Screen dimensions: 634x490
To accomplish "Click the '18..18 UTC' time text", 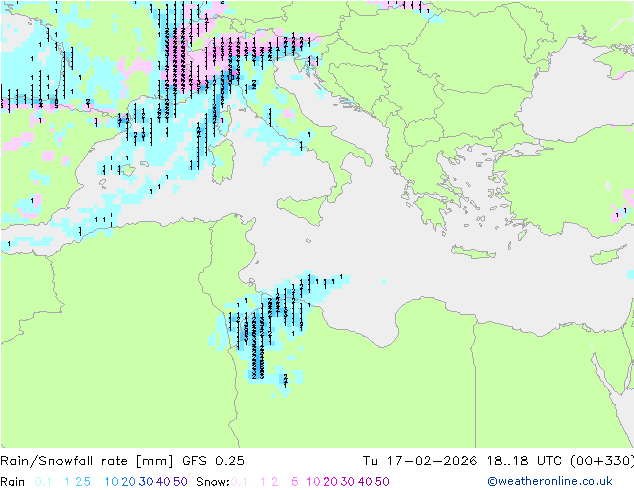I will click(x=524, y=461).
